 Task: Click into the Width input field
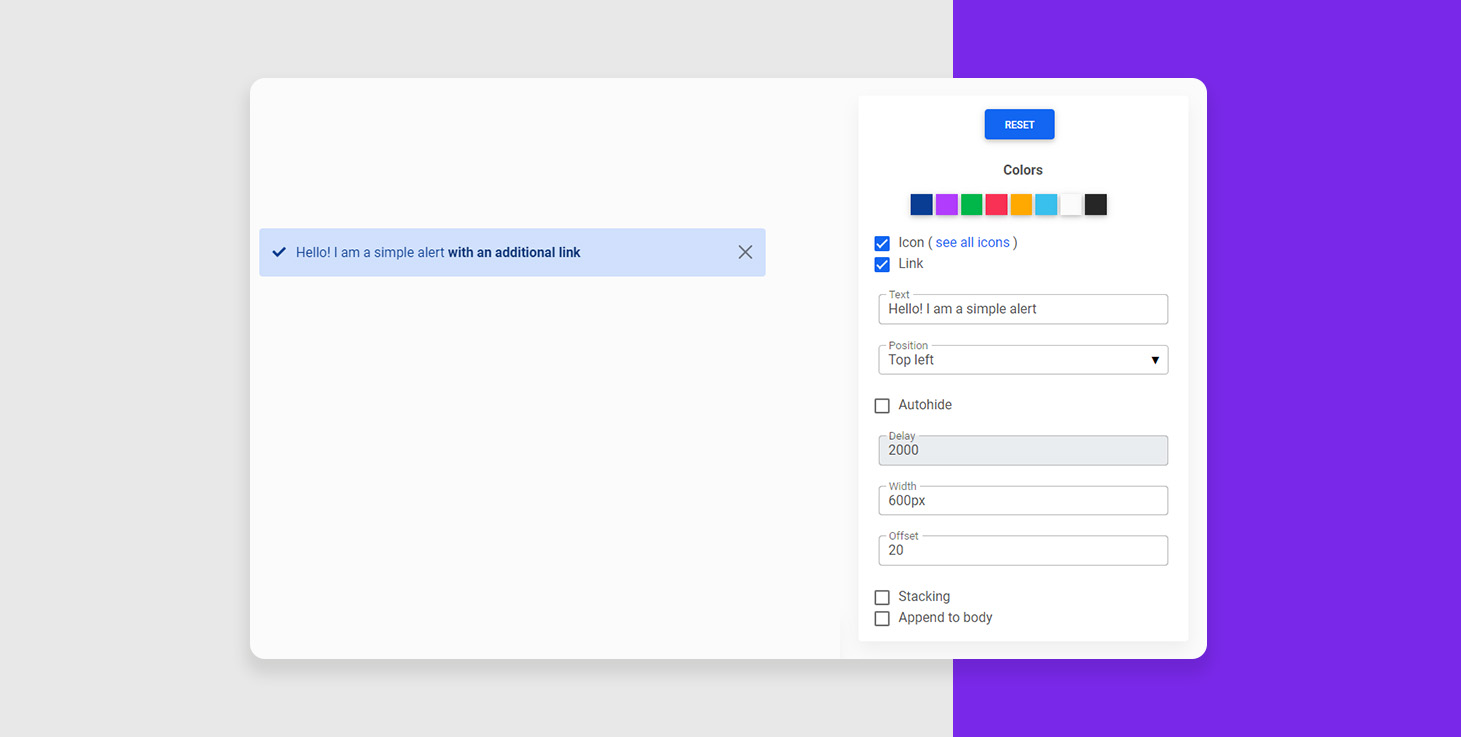click(1023, 501)
